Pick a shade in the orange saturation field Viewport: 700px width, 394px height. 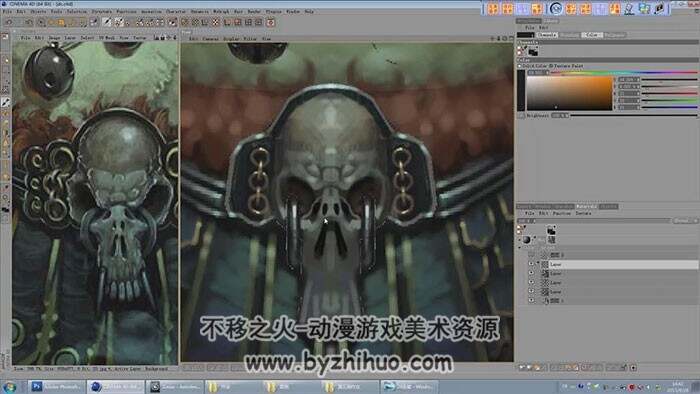click(570, 93)
